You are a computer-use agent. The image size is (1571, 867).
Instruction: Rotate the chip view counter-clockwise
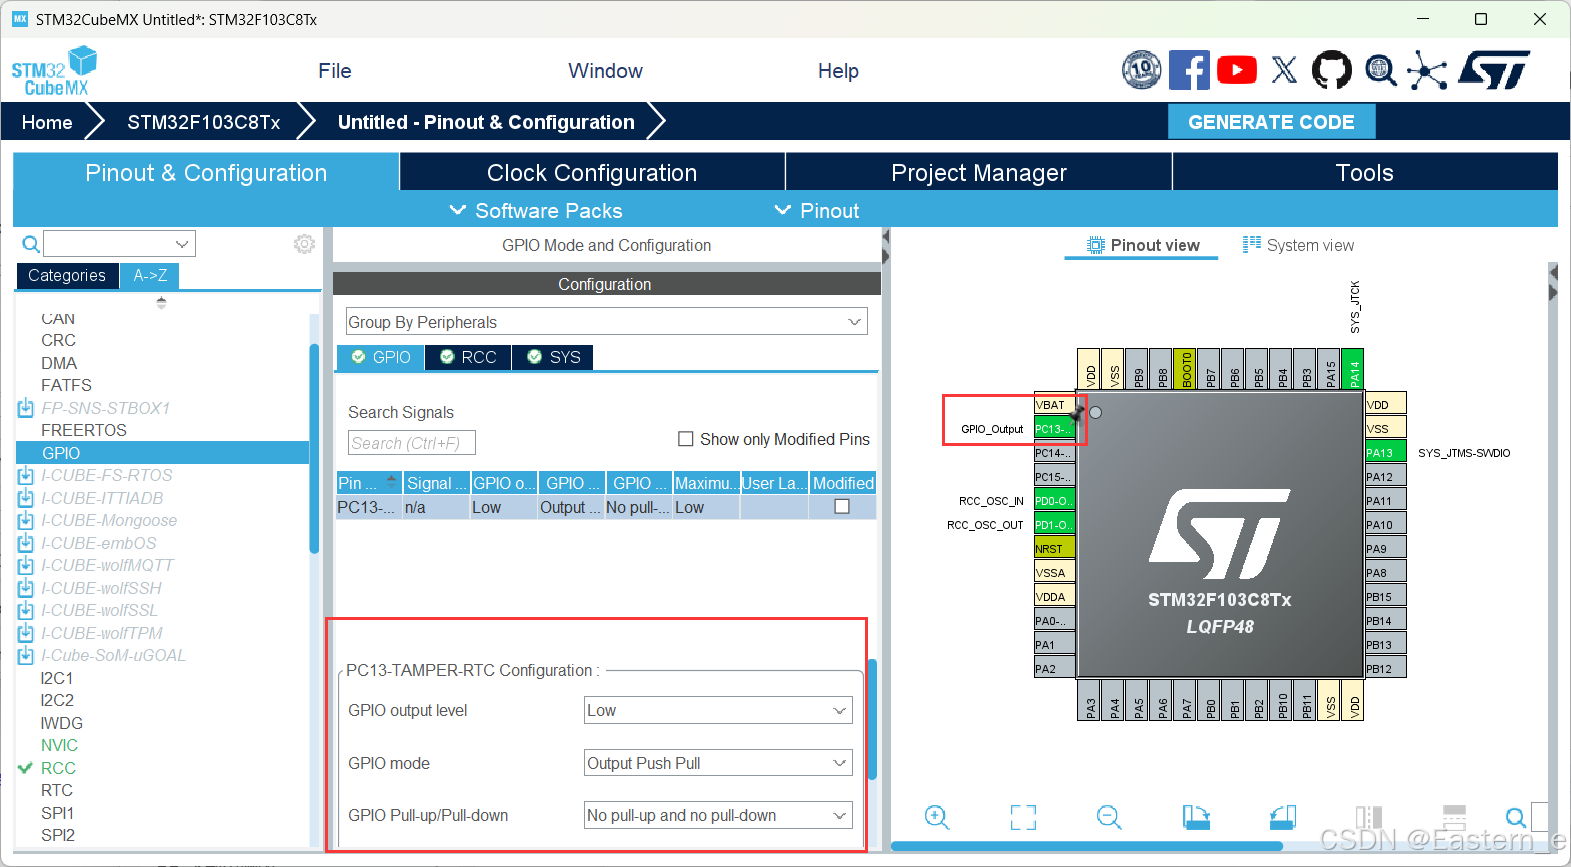1282,817
